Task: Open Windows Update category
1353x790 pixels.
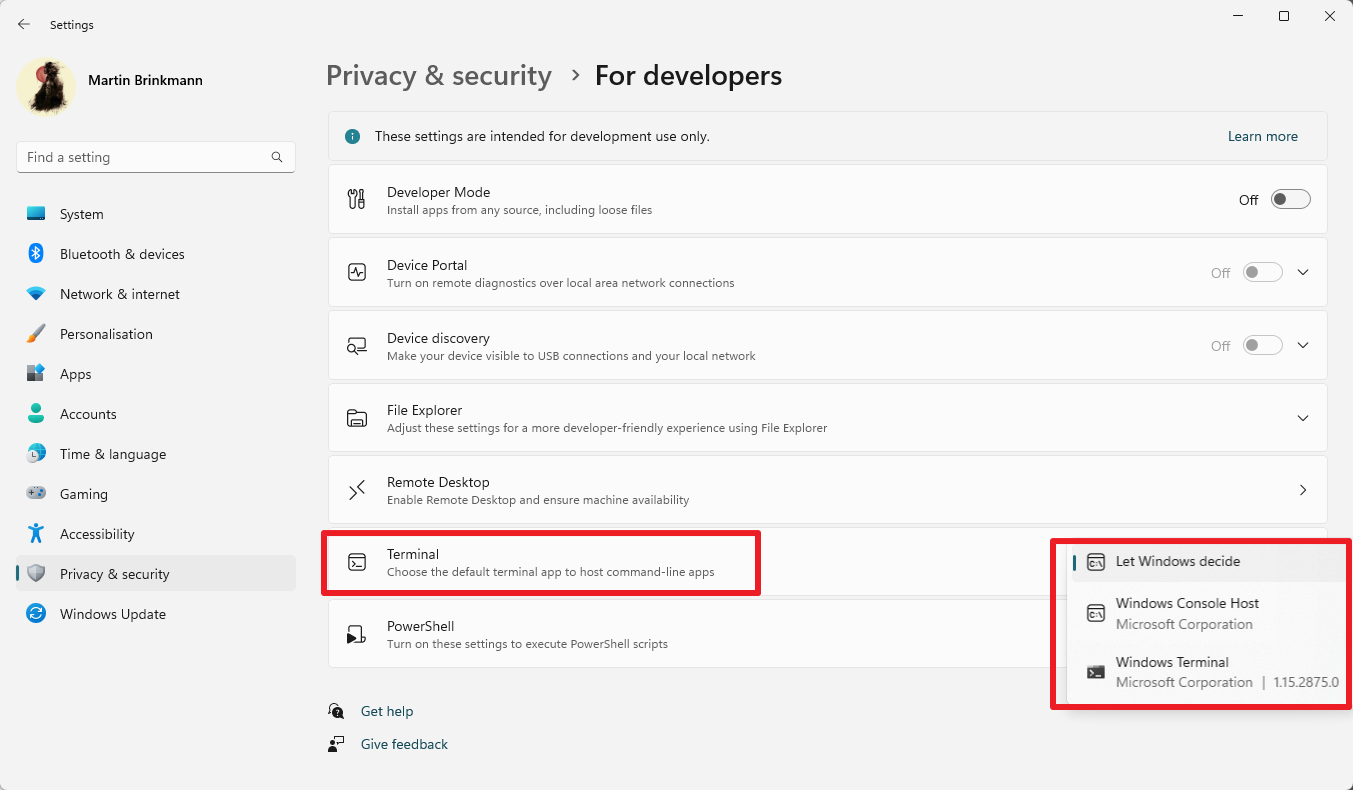Action: pos(156,614)
